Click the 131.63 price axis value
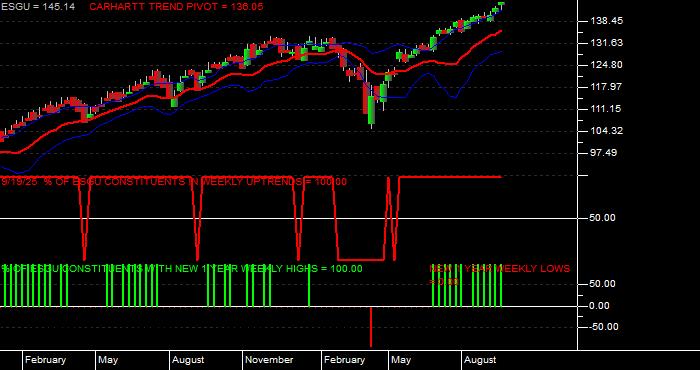Screen dimensions: 700x370 click(606, 43)
